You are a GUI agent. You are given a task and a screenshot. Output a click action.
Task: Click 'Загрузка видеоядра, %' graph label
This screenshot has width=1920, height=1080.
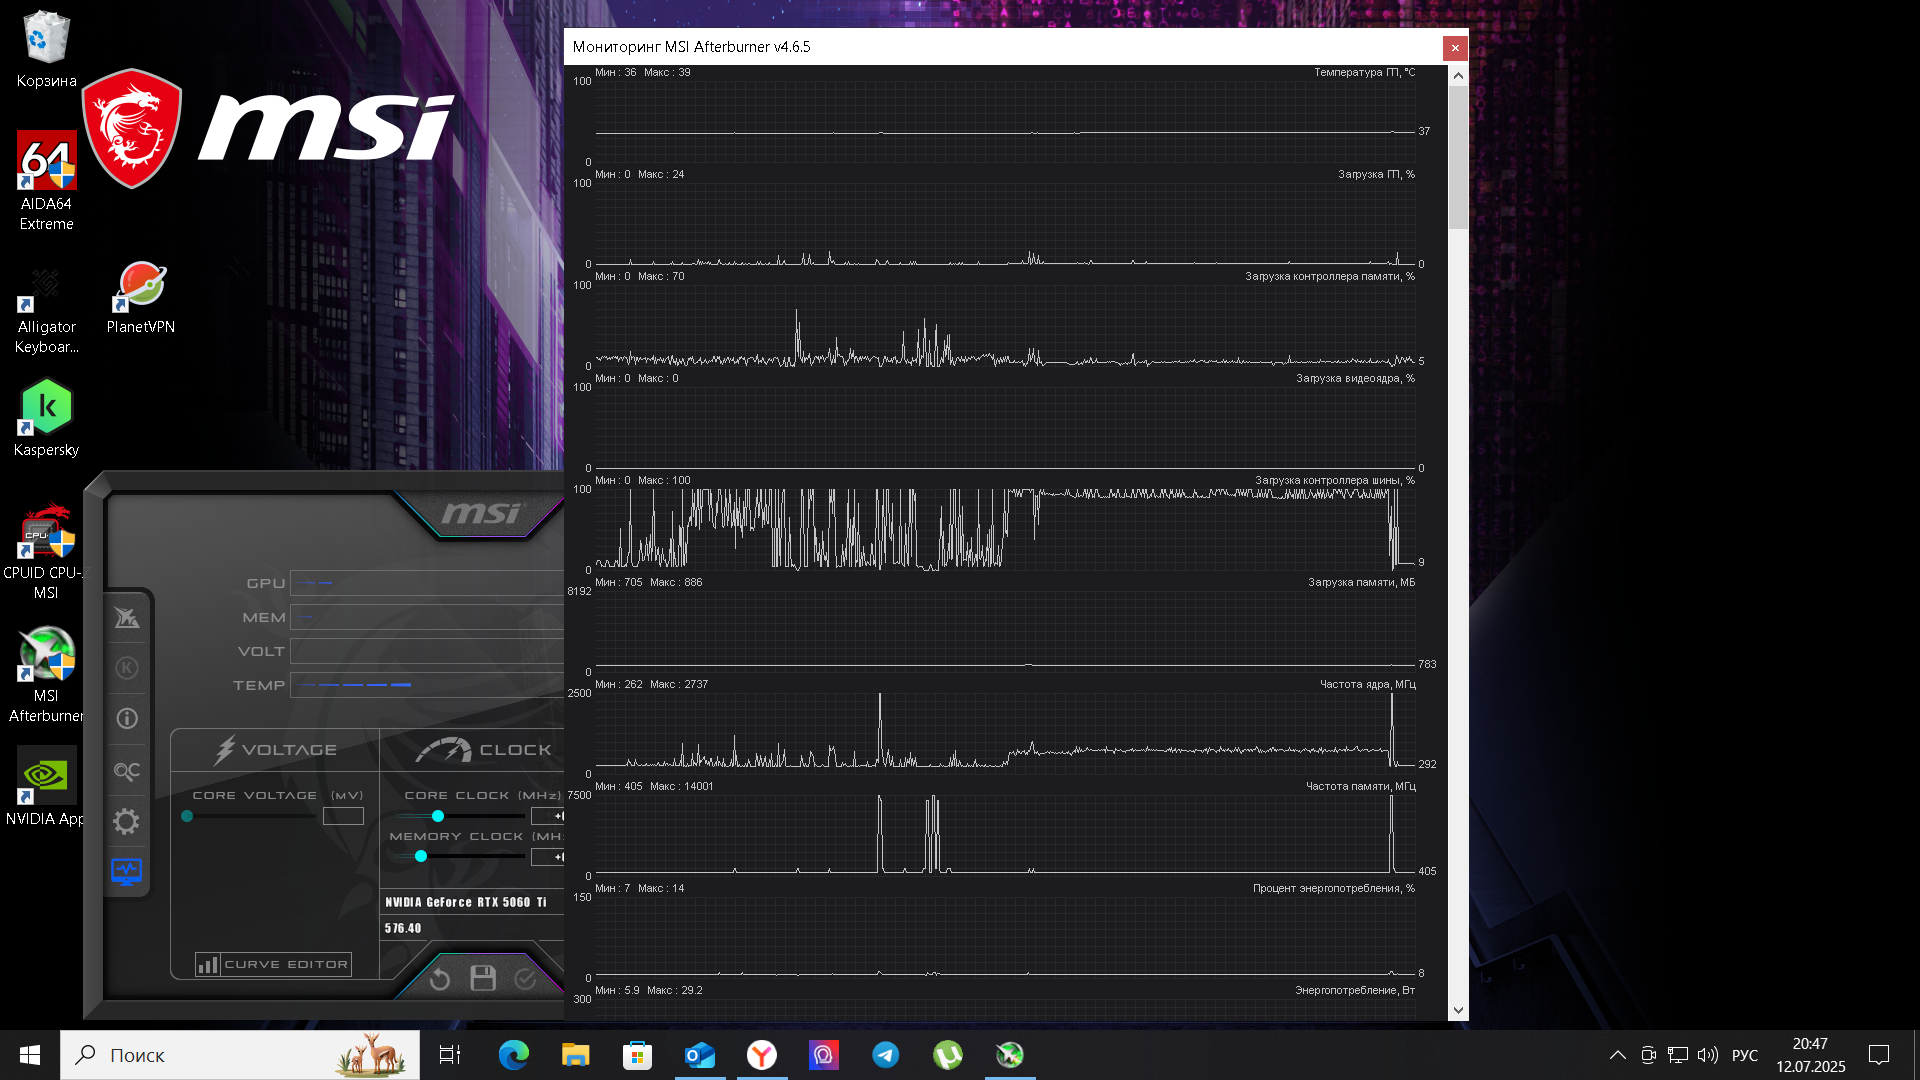(1356, 378)
